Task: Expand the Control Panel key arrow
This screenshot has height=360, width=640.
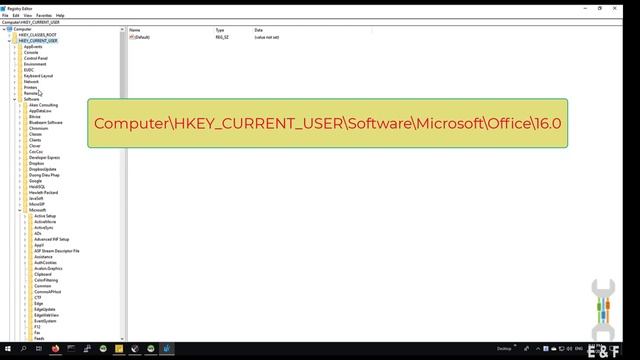Action: pos(15,58)
